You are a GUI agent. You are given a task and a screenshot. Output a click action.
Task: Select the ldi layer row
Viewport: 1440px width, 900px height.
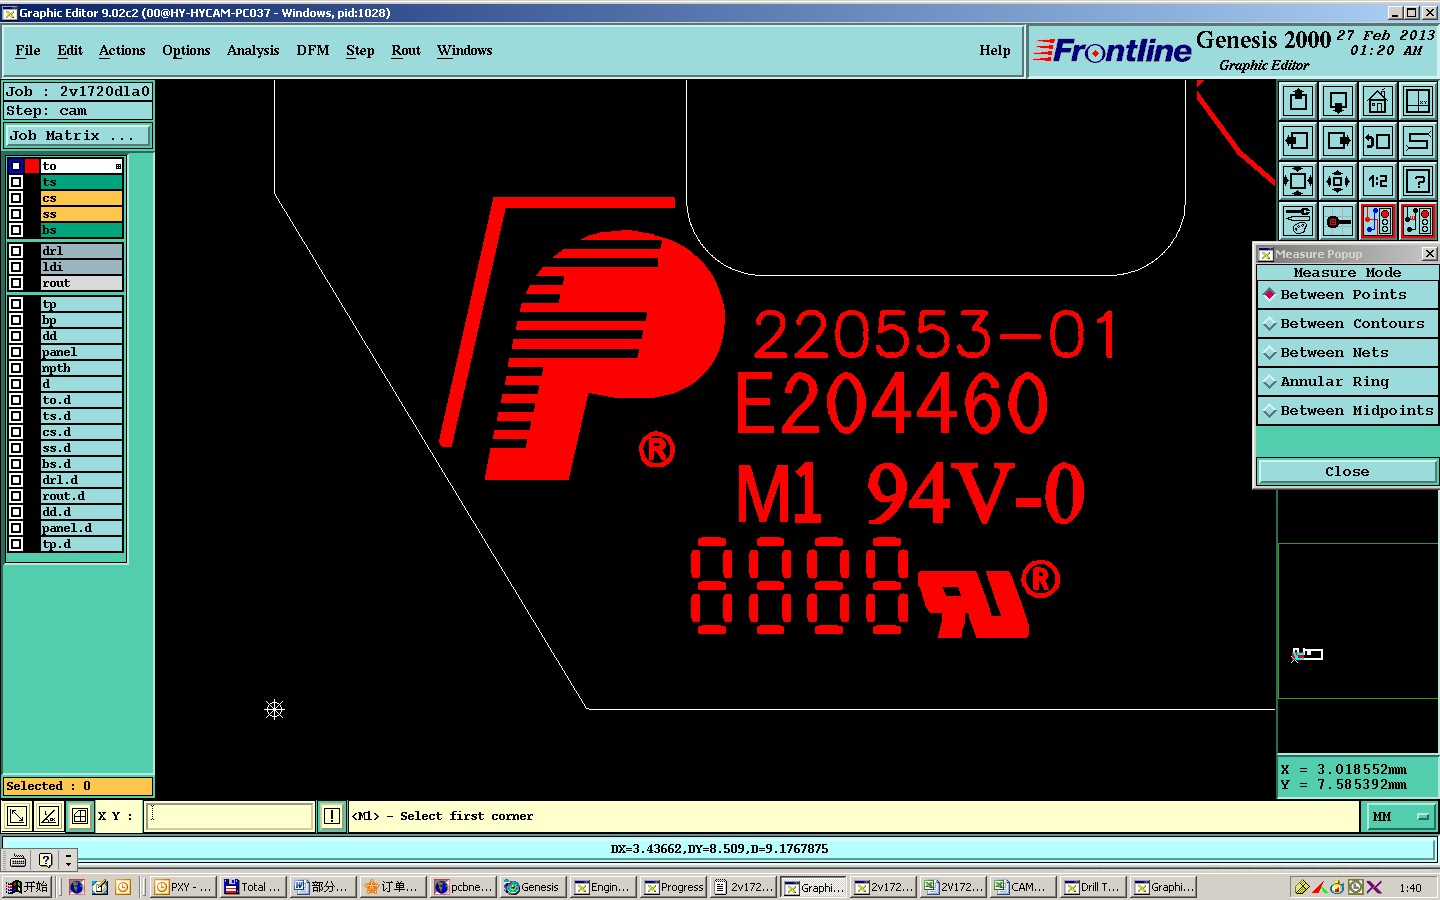pos(82,267)
